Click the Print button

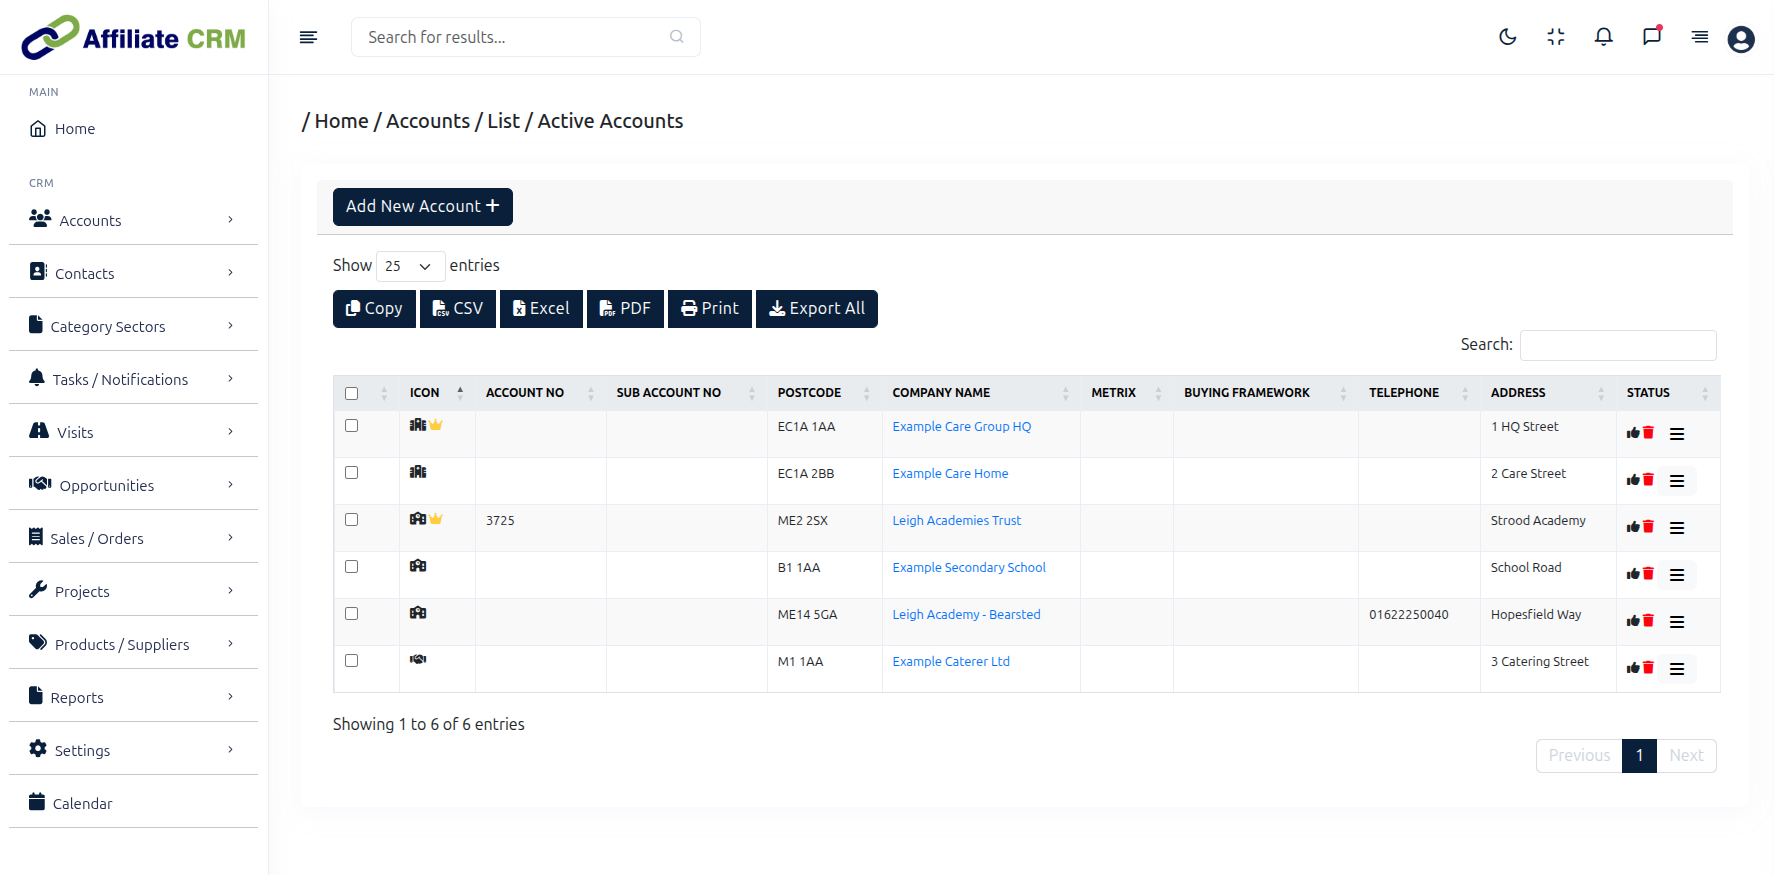pyautogui.click(x=710, y=309)
